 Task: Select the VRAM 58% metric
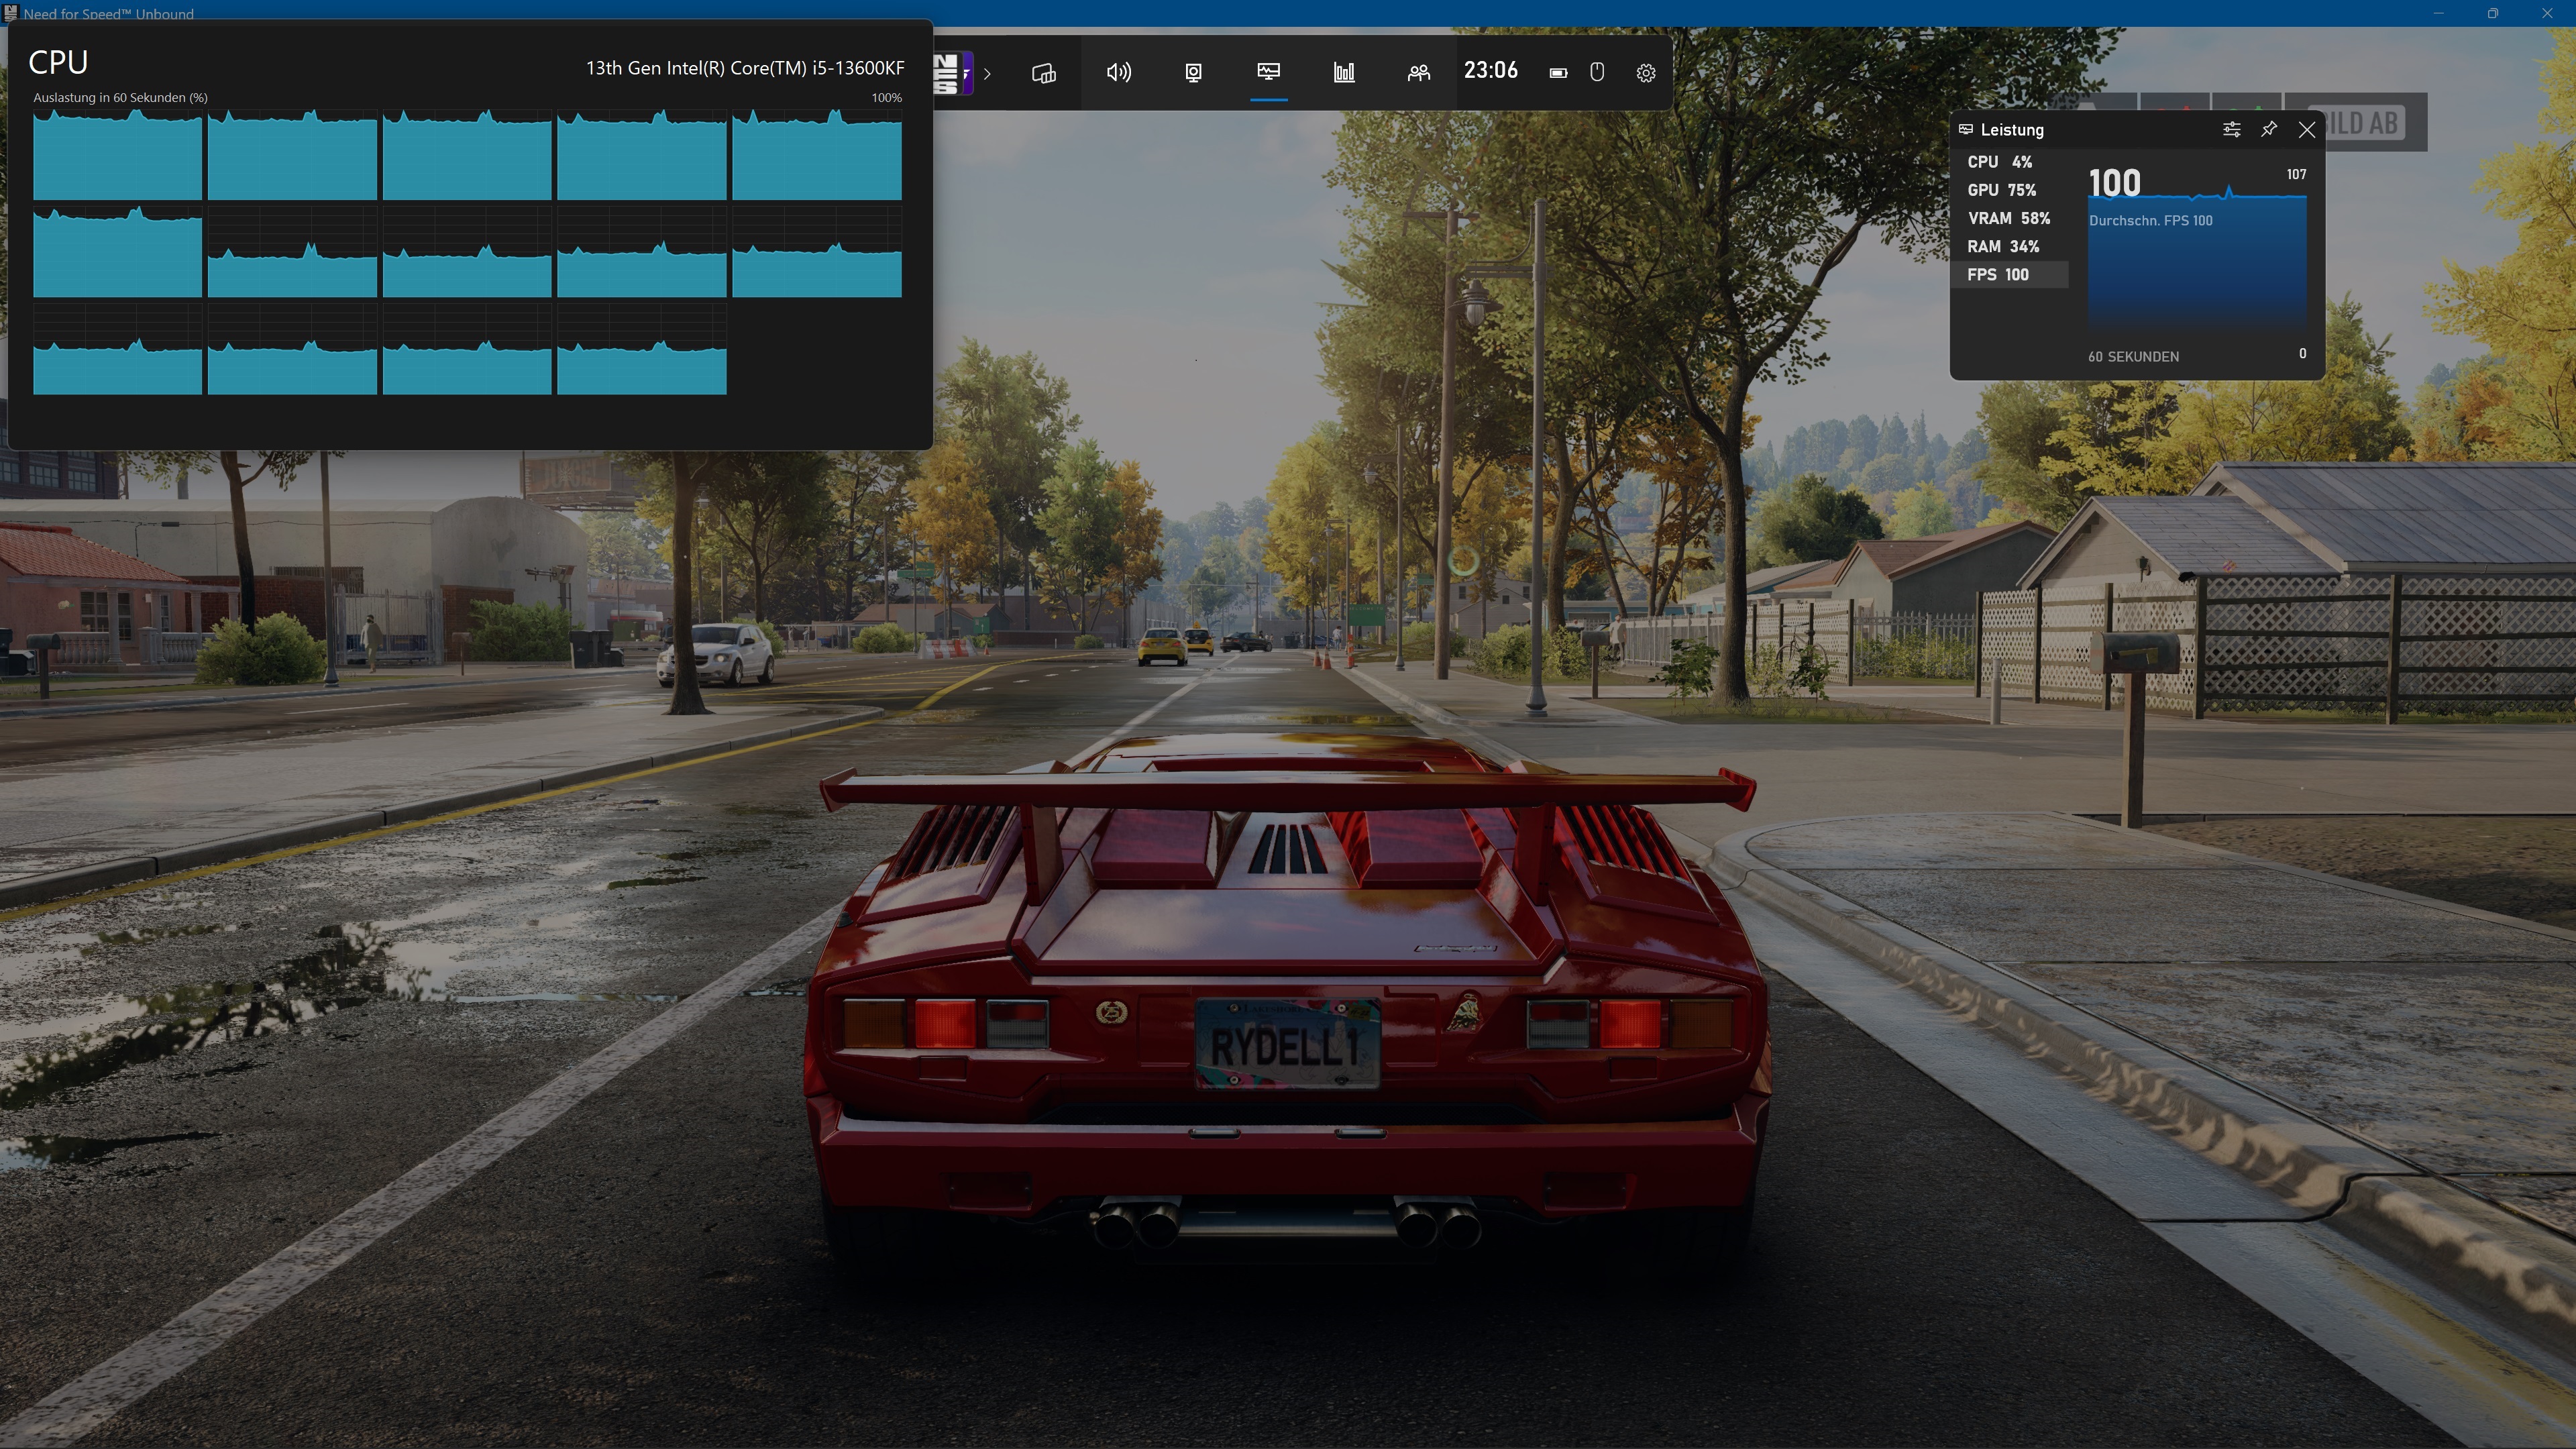2009,218
